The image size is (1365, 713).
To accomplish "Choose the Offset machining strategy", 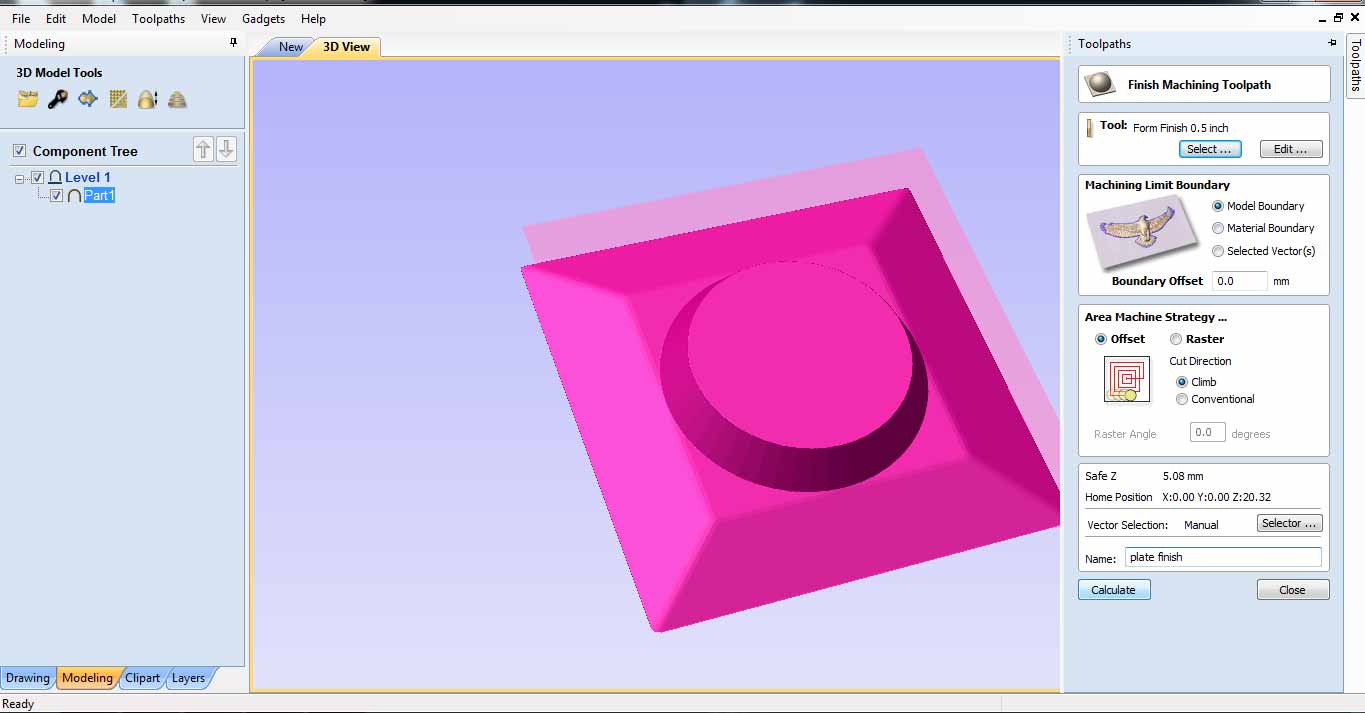I will click(1101, 339).
